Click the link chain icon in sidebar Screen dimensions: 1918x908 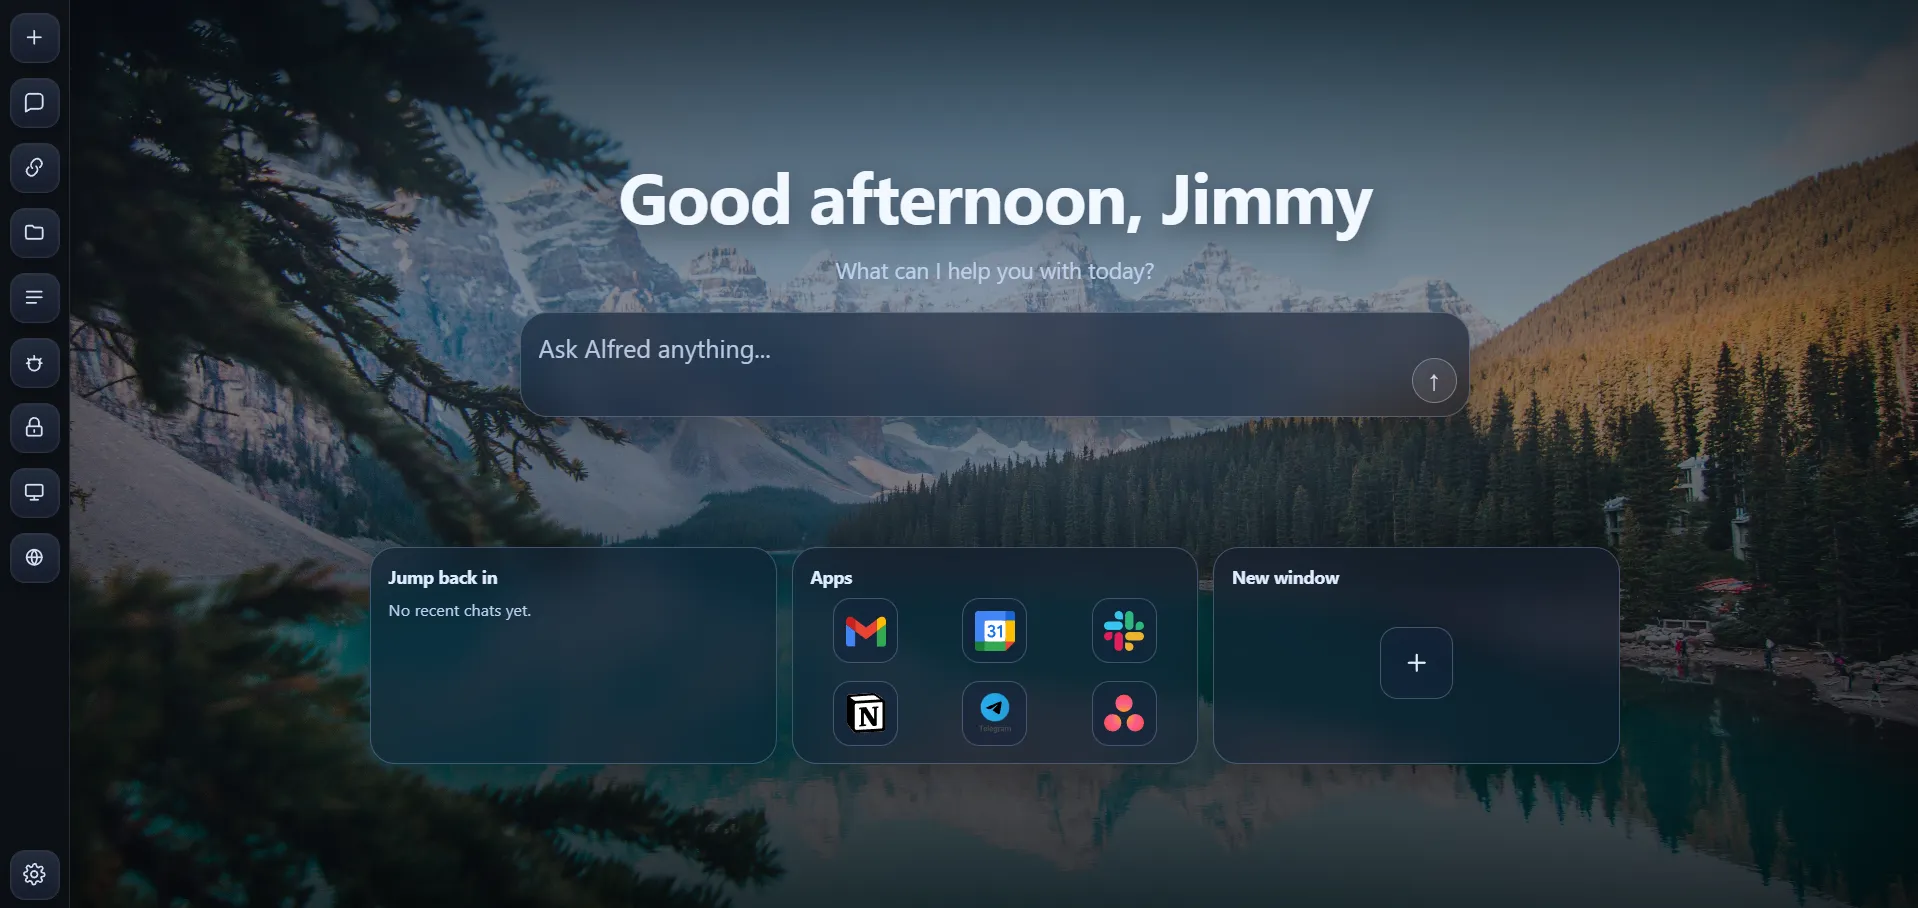click(x=34, y=168)
